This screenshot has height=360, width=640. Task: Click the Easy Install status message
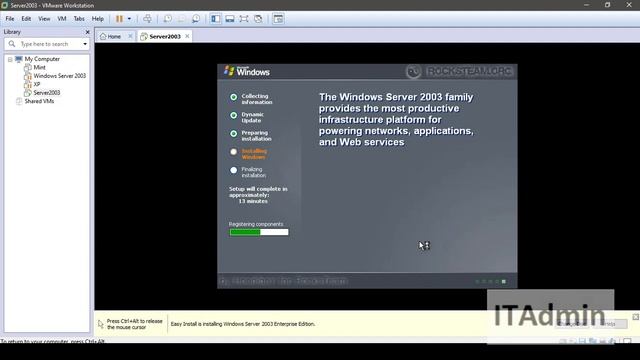[243, 324]
